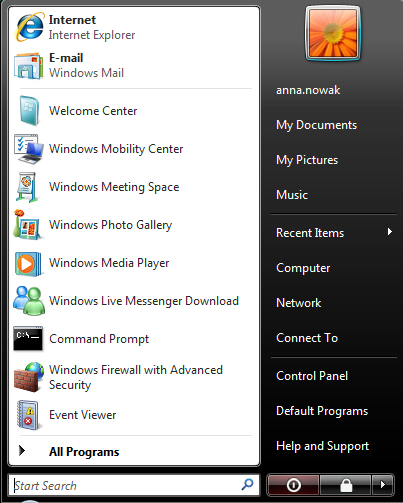Click the 'Command Prompt' text
The image size is (403, 503).
99,339
